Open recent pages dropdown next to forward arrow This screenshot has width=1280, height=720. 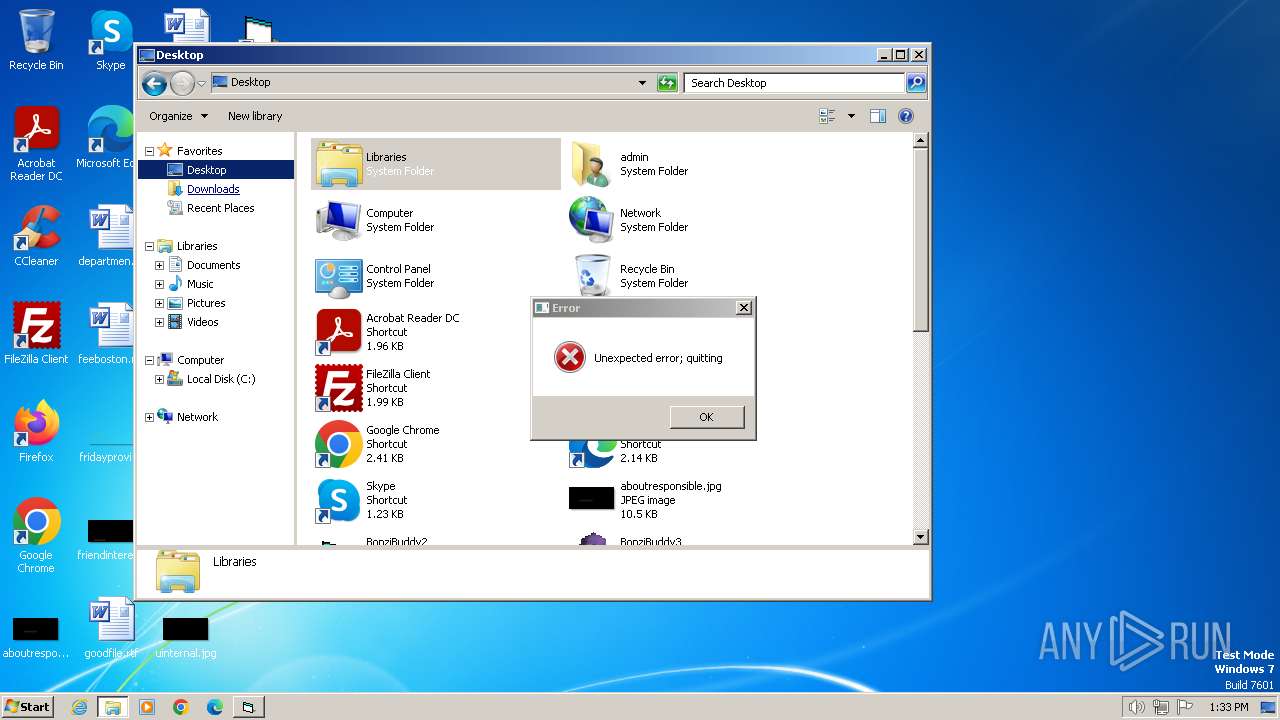pos(202,83)
